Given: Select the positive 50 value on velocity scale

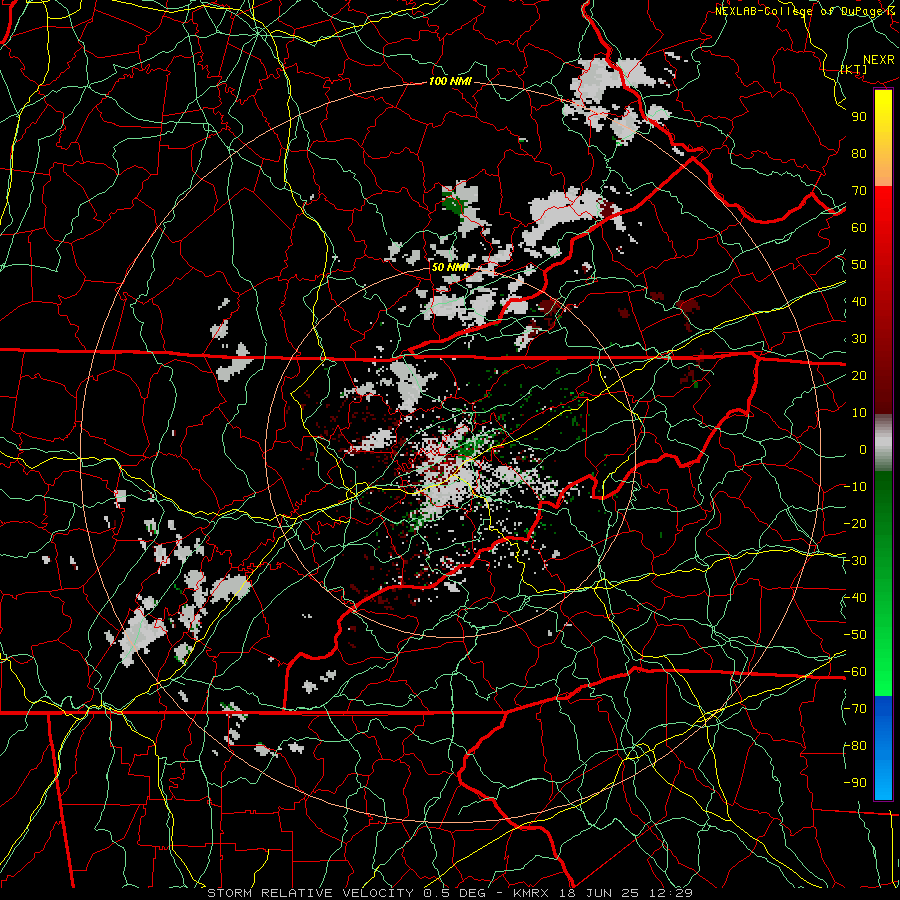Looking at the screenshot, I should tap(859, 265).
